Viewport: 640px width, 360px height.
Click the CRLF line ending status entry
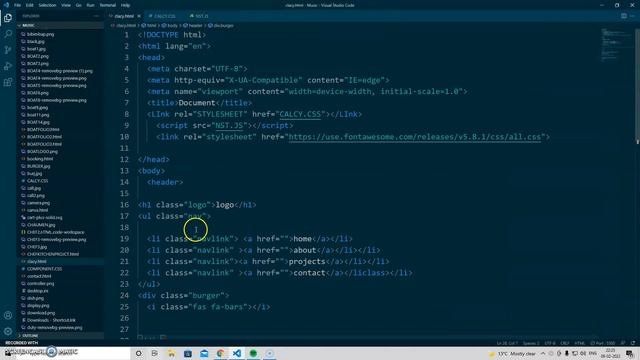pyautogui.click(x=565, y=343)
